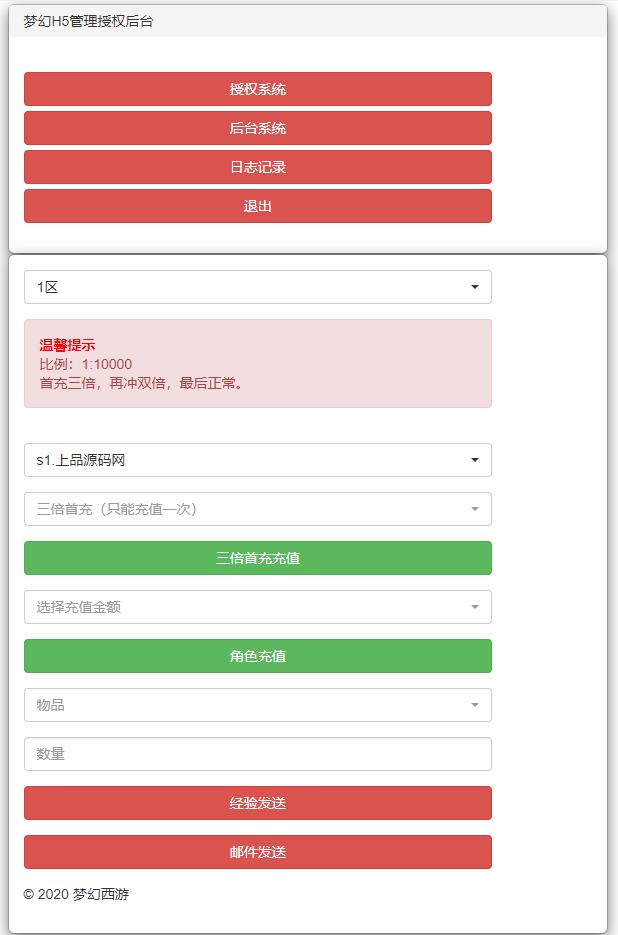Click the 经验发送 experience send button
The image size is (618, 935).
(x=255, y=803)
